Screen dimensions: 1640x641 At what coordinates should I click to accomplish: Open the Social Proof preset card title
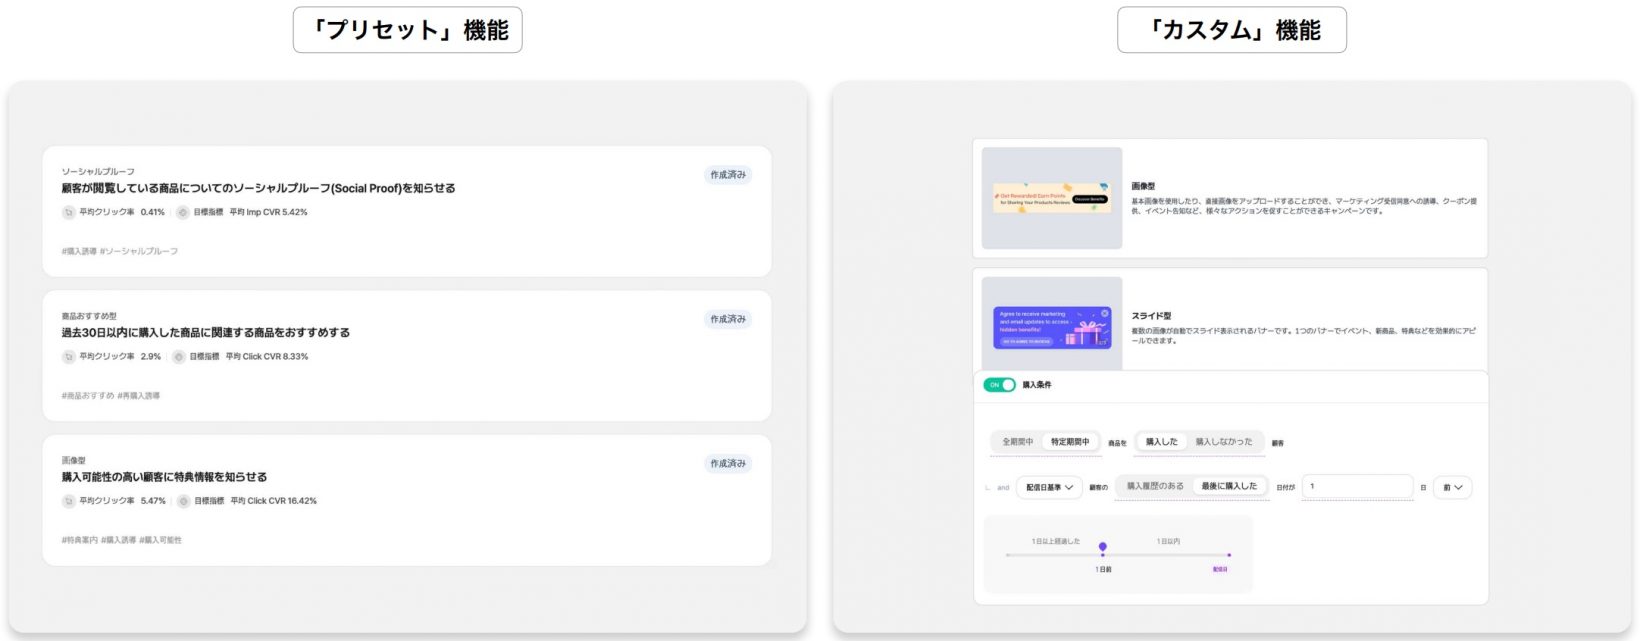[x=258, y=188]
